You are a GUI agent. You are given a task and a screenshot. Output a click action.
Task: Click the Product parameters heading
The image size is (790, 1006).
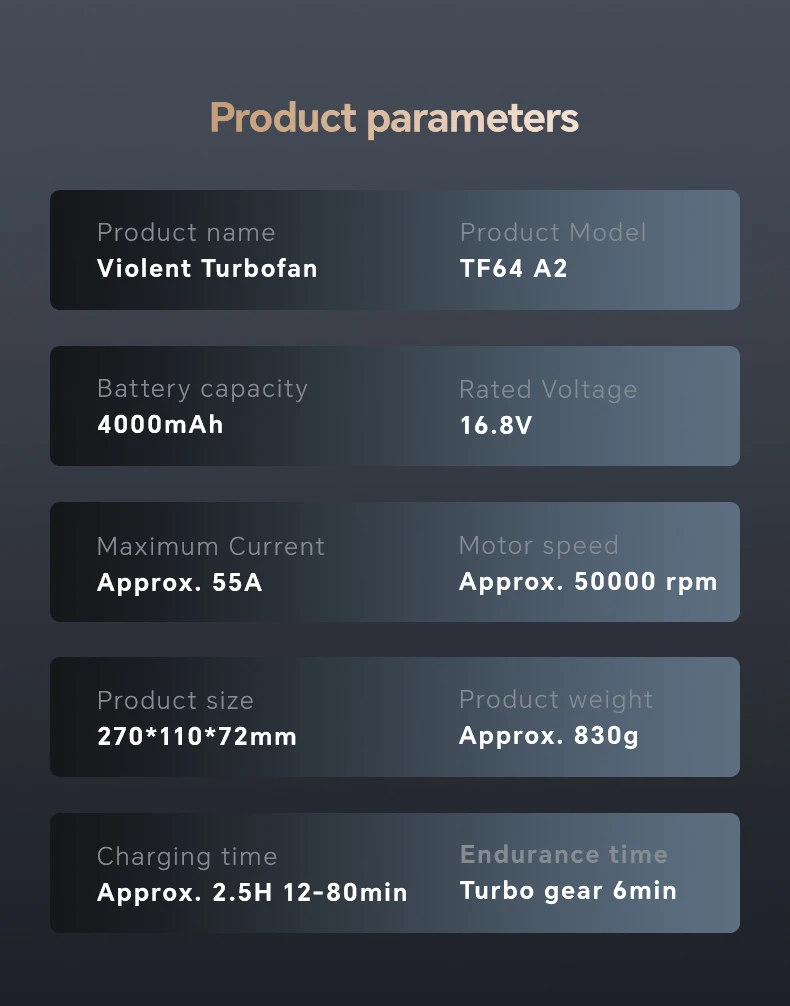pos(394,118)
